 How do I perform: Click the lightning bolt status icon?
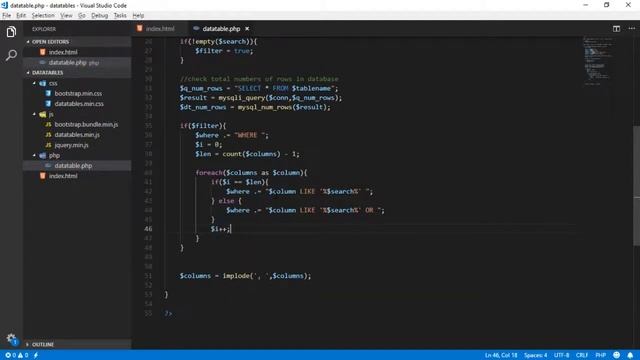coord(36,355)
